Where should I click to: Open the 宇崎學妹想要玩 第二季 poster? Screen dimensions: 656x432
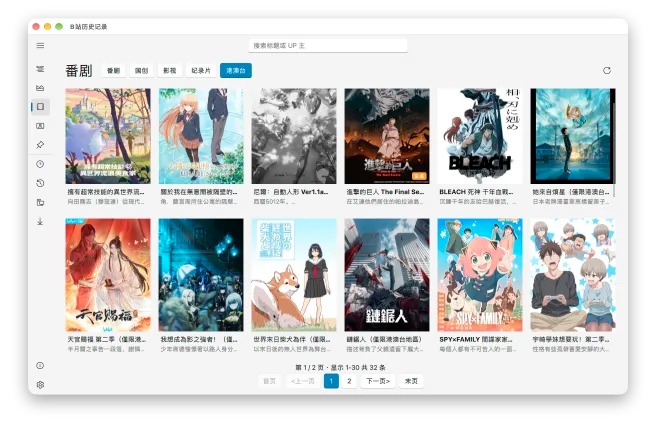coord(573,275)
